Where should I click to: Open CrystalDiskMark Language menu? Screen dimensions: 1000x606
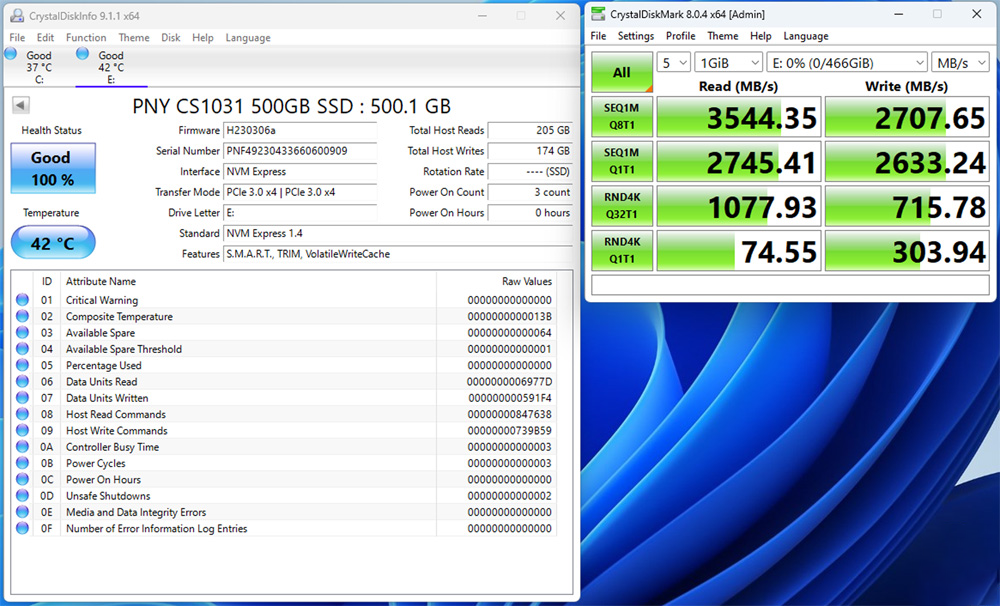[x=806, y=36]
